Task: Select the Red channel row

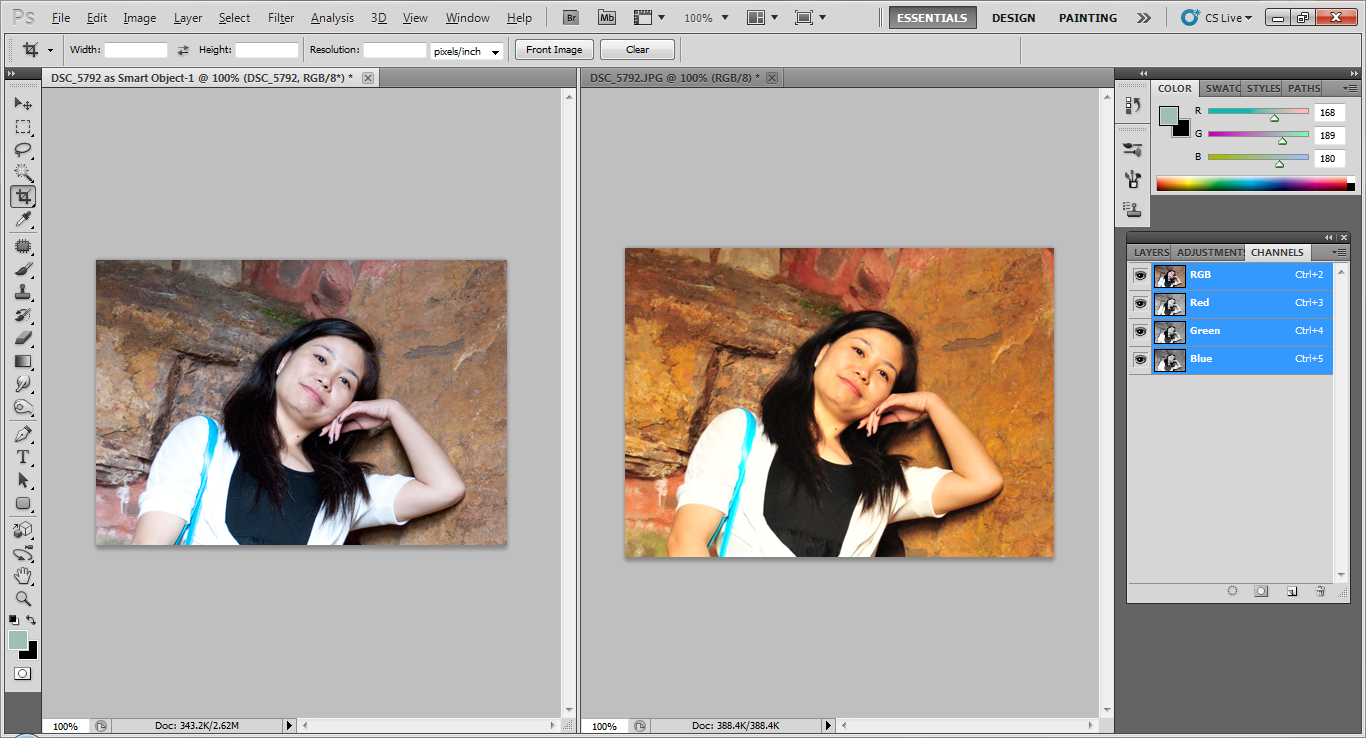Action: point(1242,303)
